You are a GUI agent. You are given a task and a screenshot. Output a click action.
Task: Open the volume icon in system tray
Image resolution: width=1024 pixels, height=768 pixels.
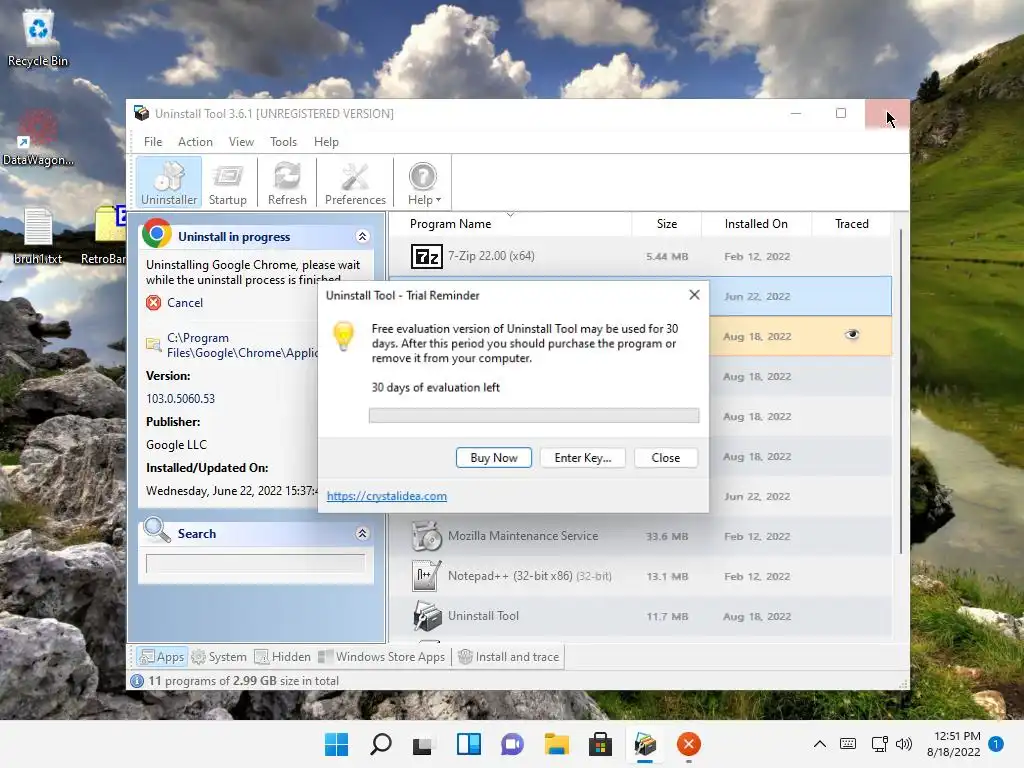(x=904, y=744)
